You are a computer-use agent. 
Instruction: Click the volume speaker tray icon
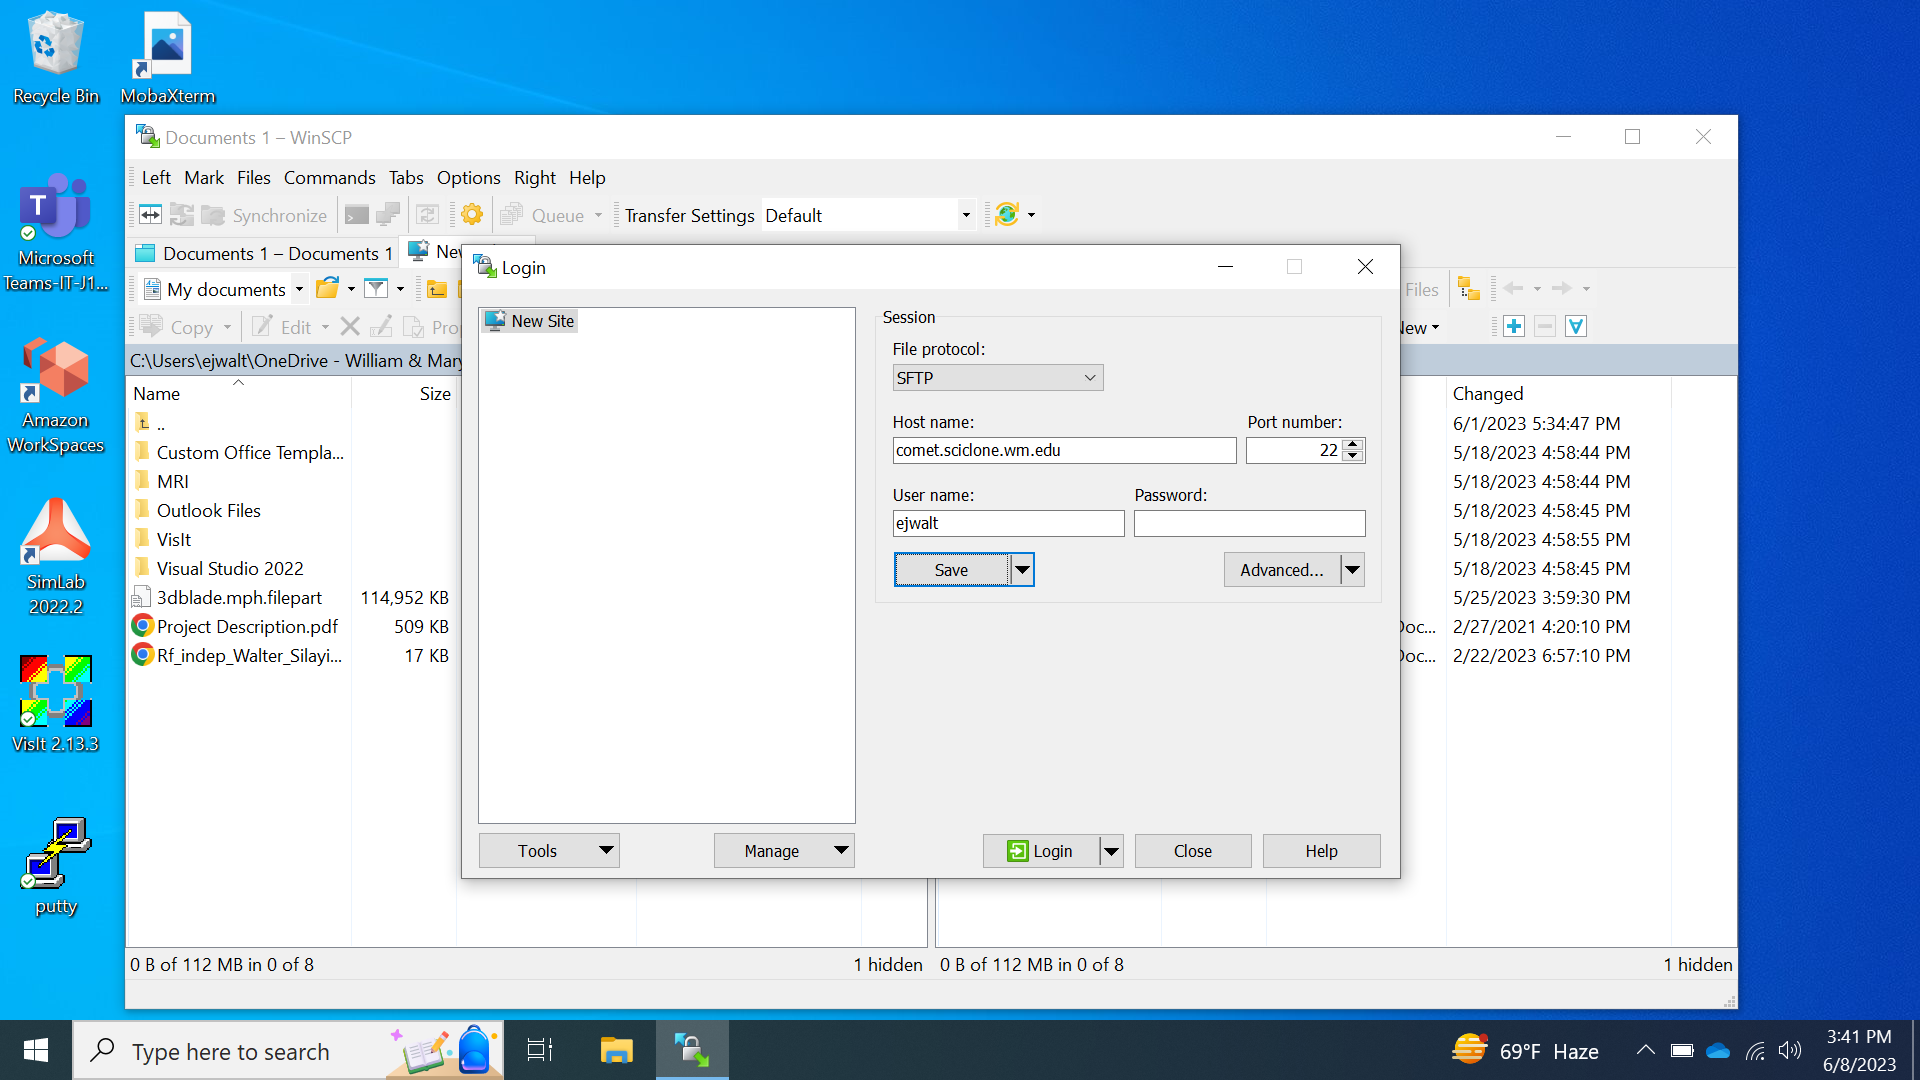coord(1790,1051)
